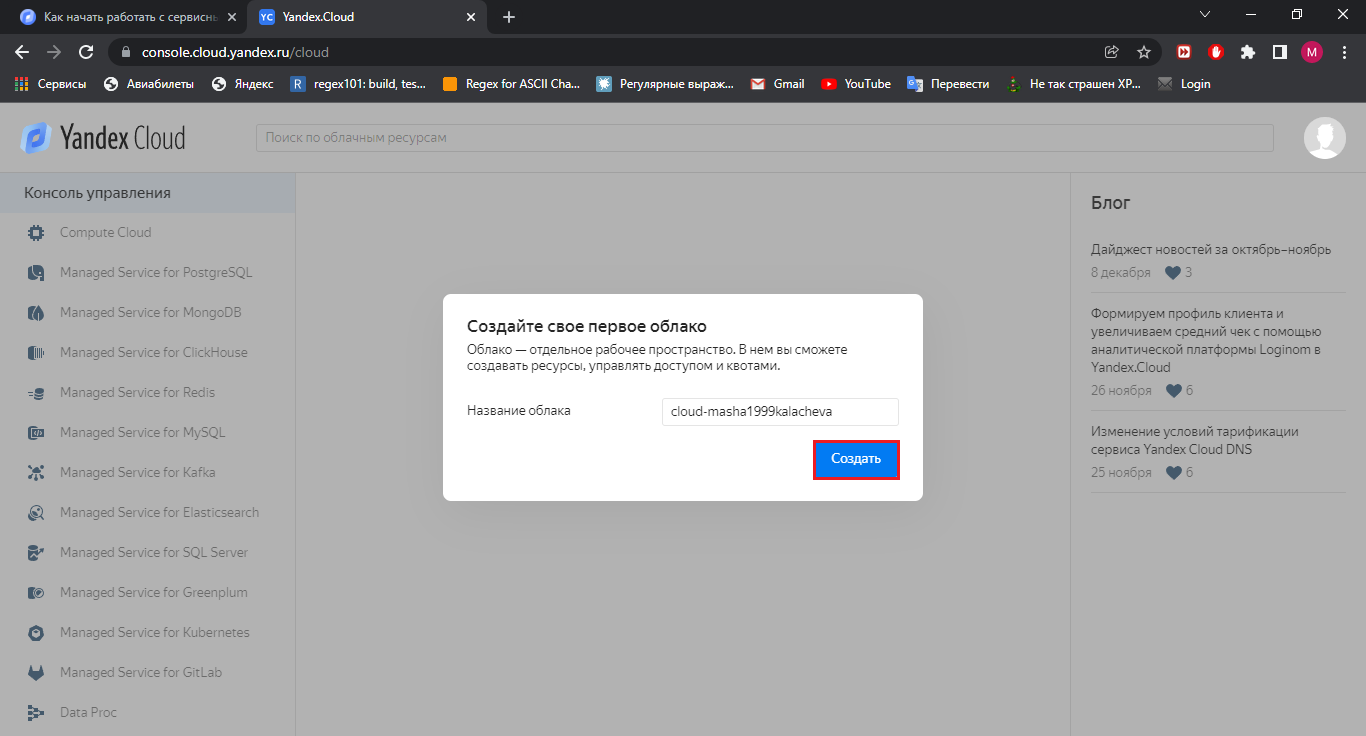Click the ClickHouse service icon
Viewport: 1366px width, 736px height.
coord(36,353)
